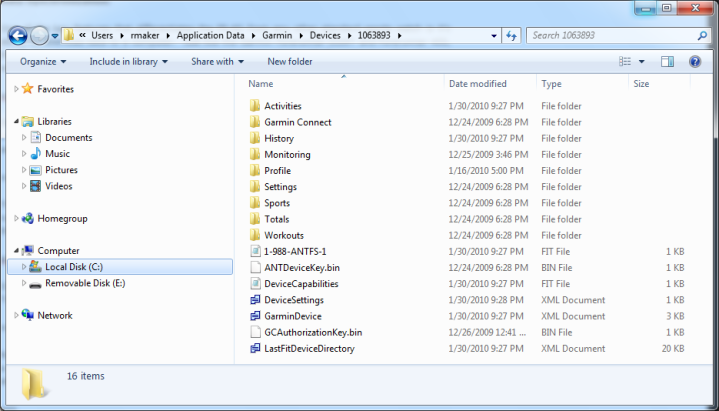The height and width of the screenshot is (411, 719).
Task: Click the Pictures library icon
Action: click(35, 170)
